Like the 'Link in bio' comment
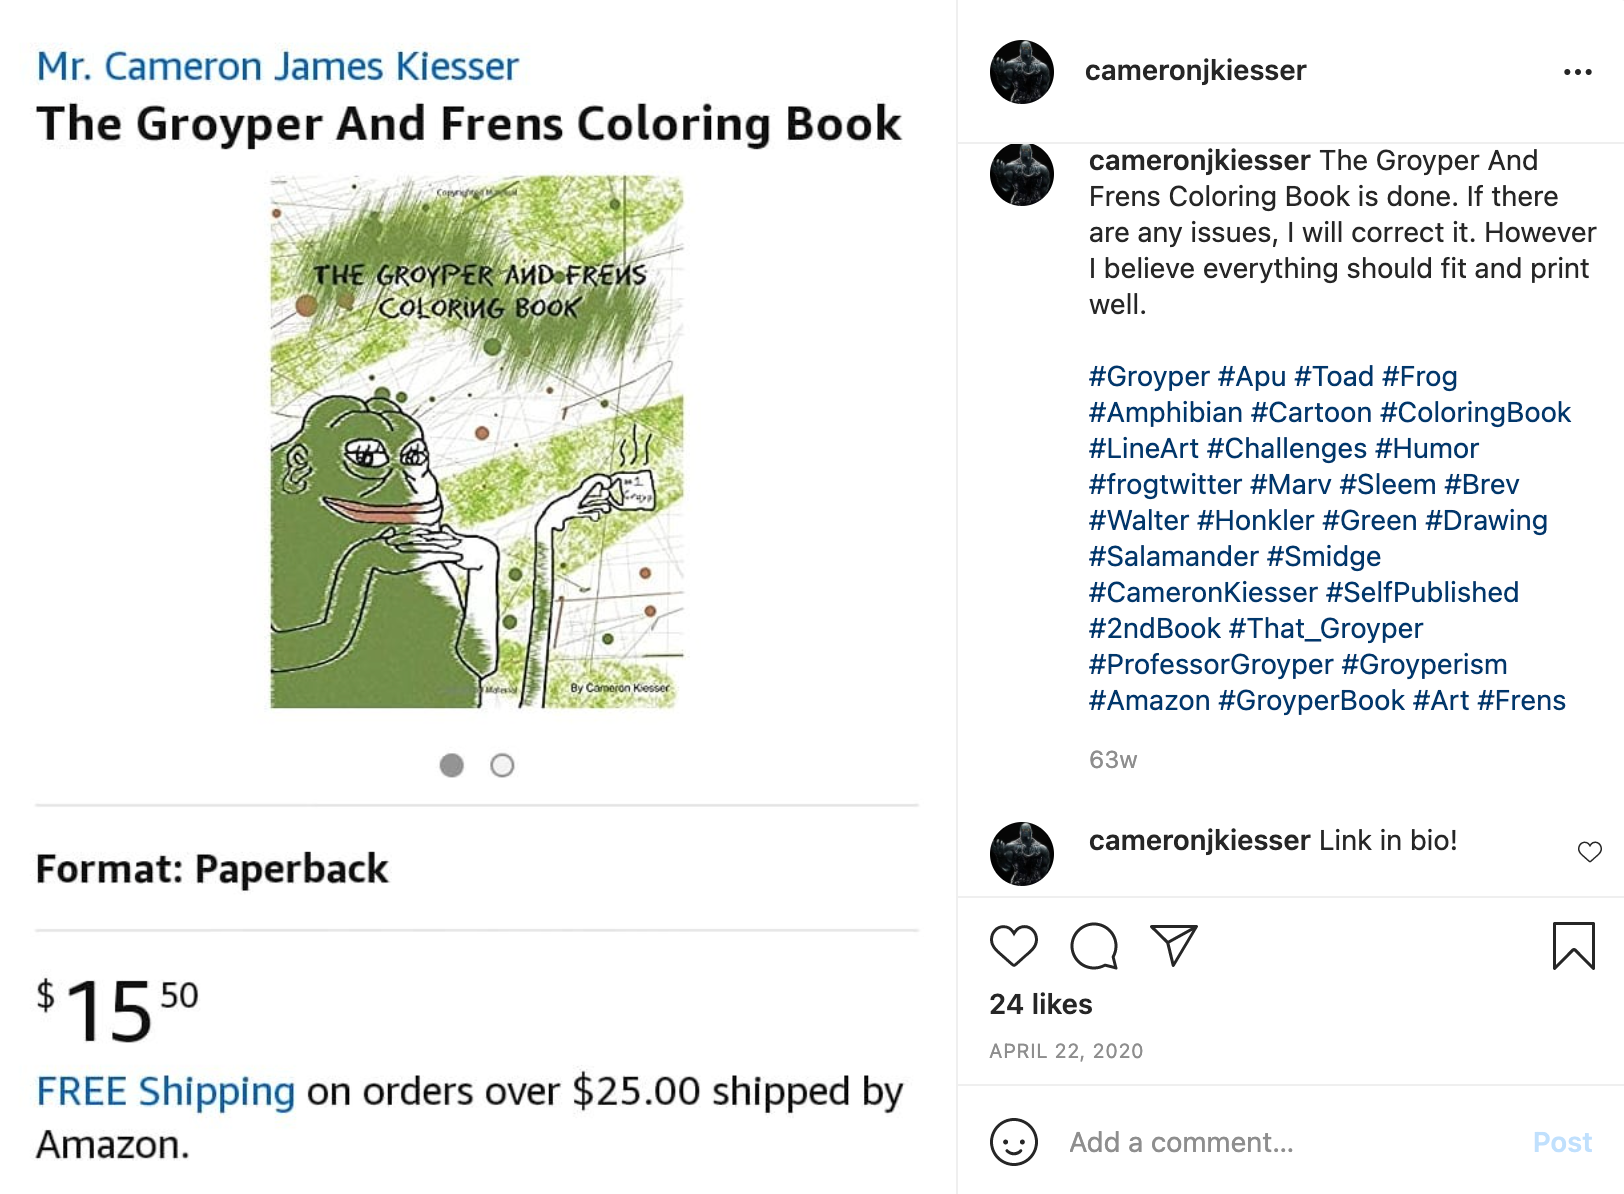 [x=1589, y=851]
